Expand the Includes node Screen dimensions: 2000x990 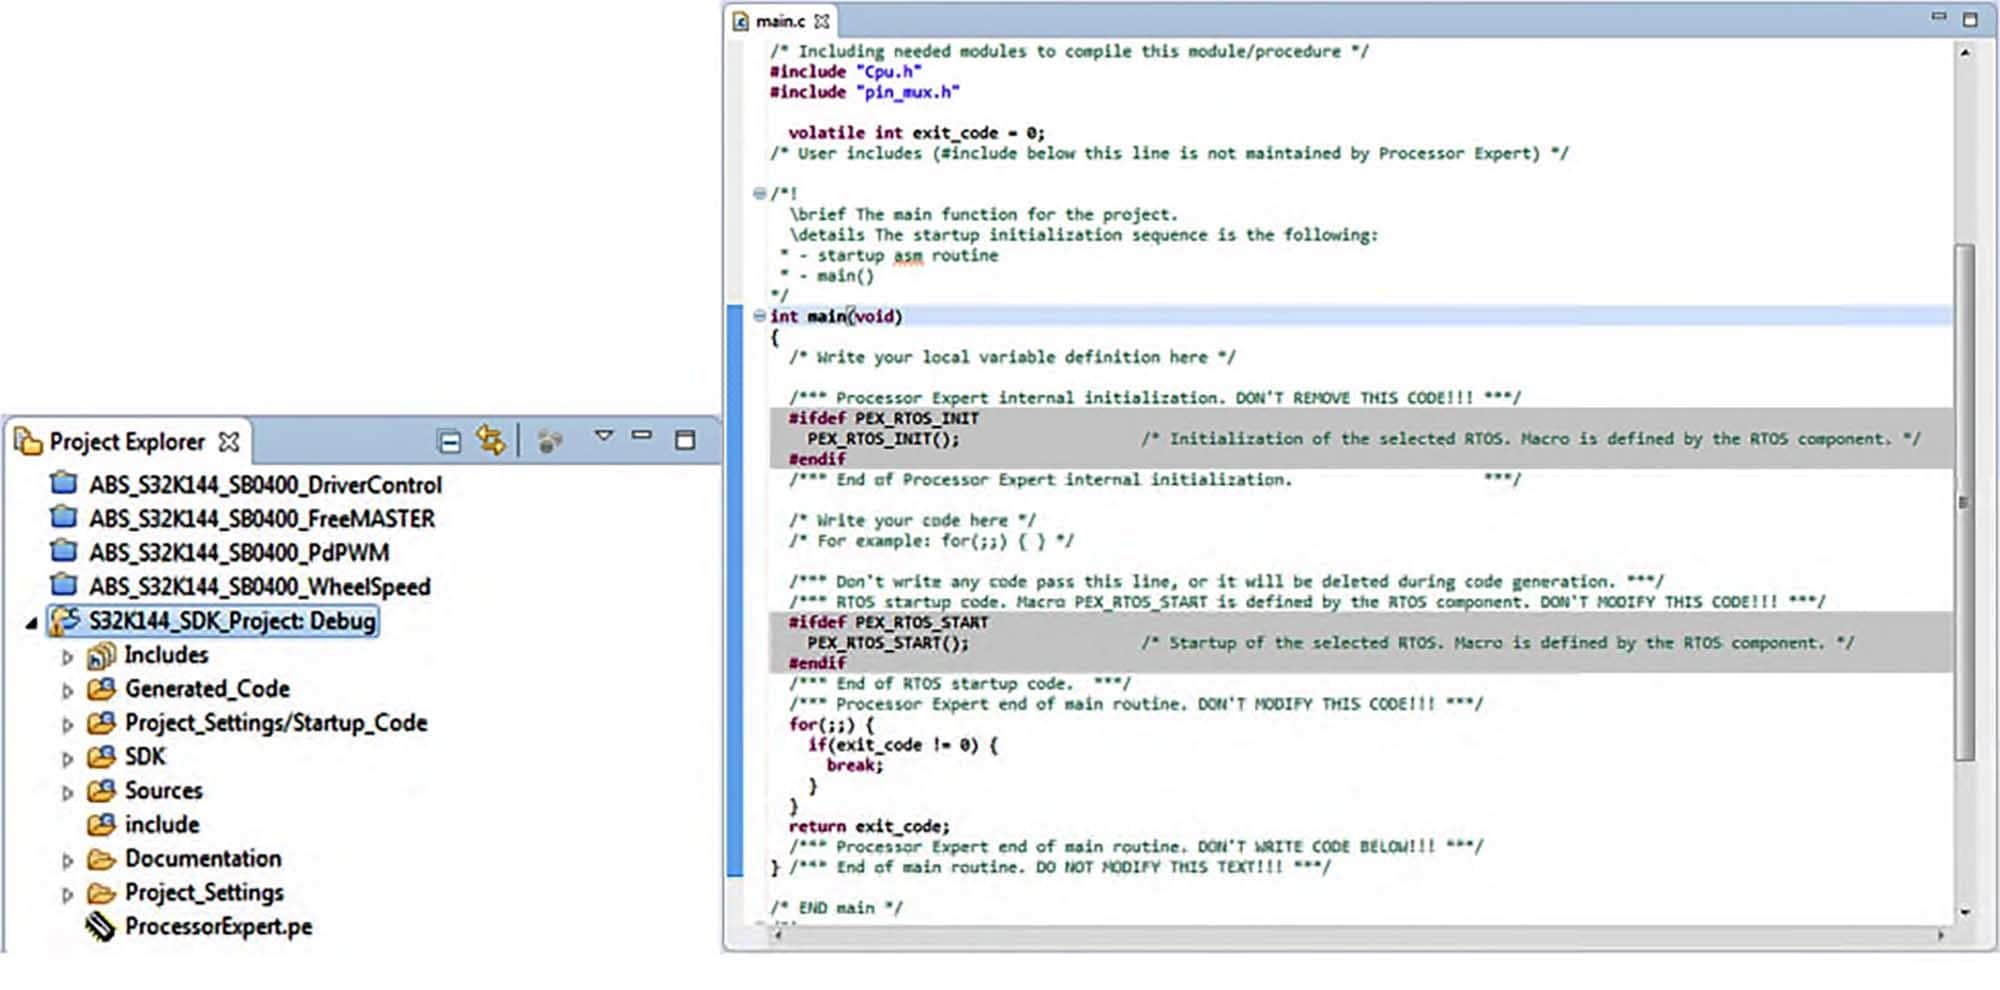pos(67,658)
